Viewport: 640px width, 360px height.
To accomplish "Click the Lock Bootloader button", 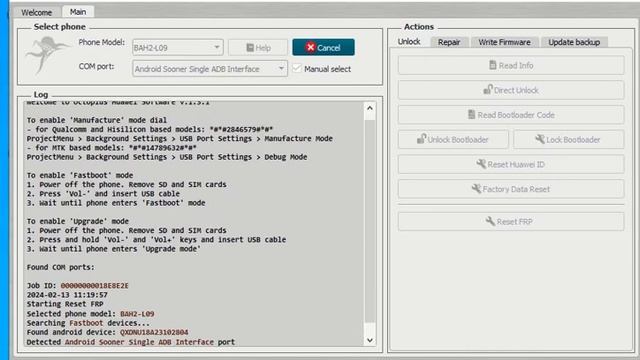I will [x=569, y=140].
